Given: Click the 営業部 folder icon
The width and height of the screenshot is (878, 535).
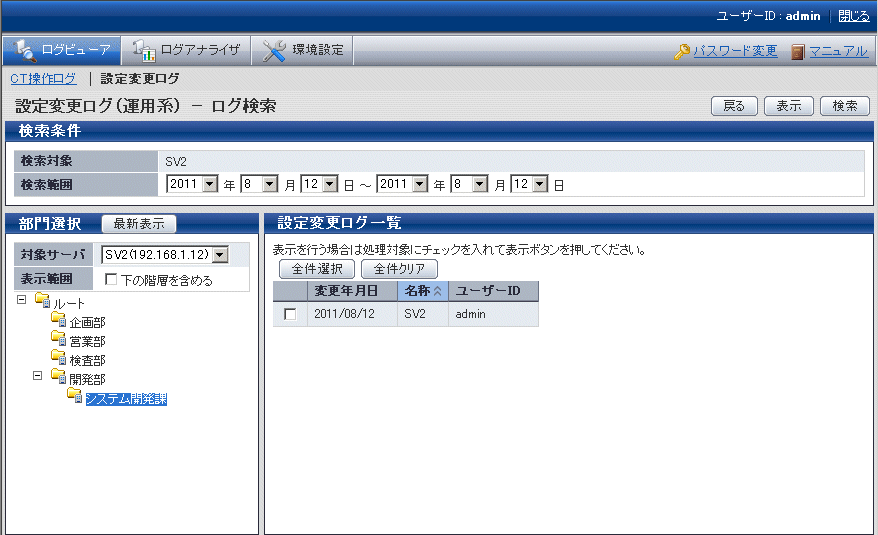Looking at the screenshot, I should (59, 338).
